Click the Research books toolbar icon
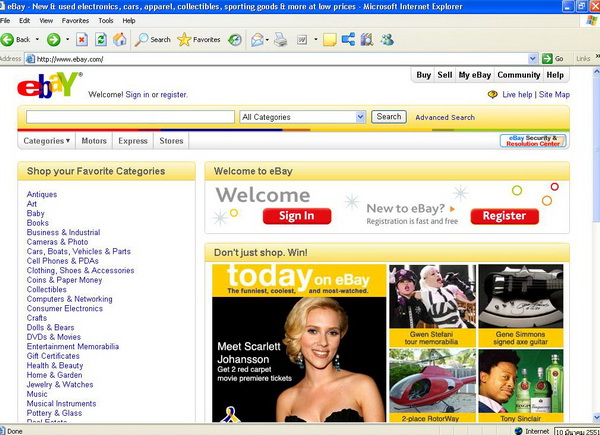 click(x=367, y=39)
